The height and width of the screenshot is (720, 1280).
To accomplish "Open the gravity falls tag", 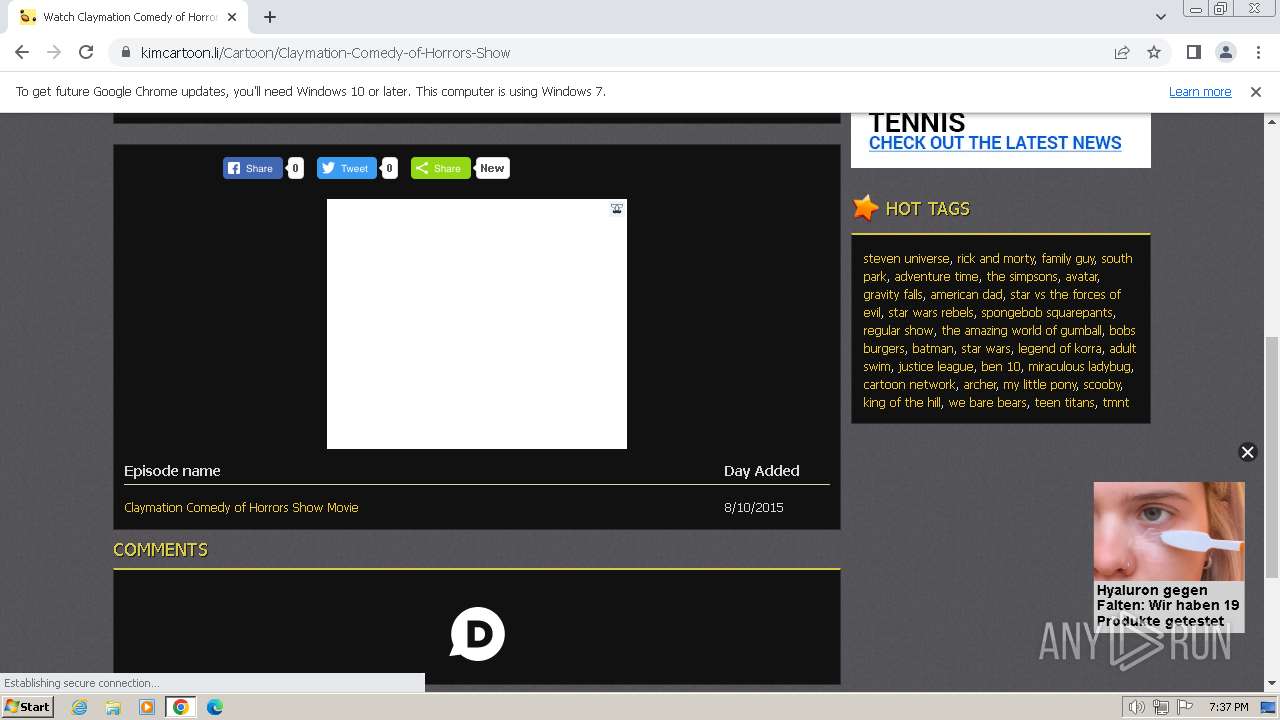I will pos(893,294).
